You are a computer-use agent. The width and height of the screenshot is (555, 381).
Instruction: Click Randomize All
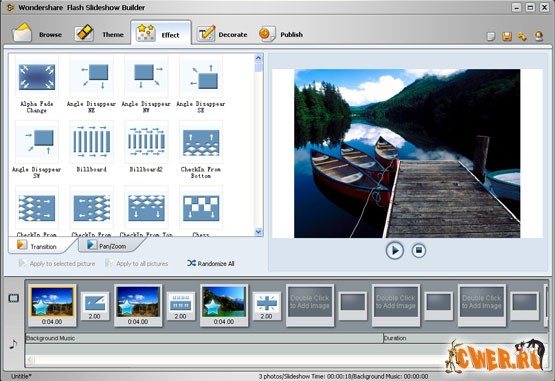pos(211,263)
